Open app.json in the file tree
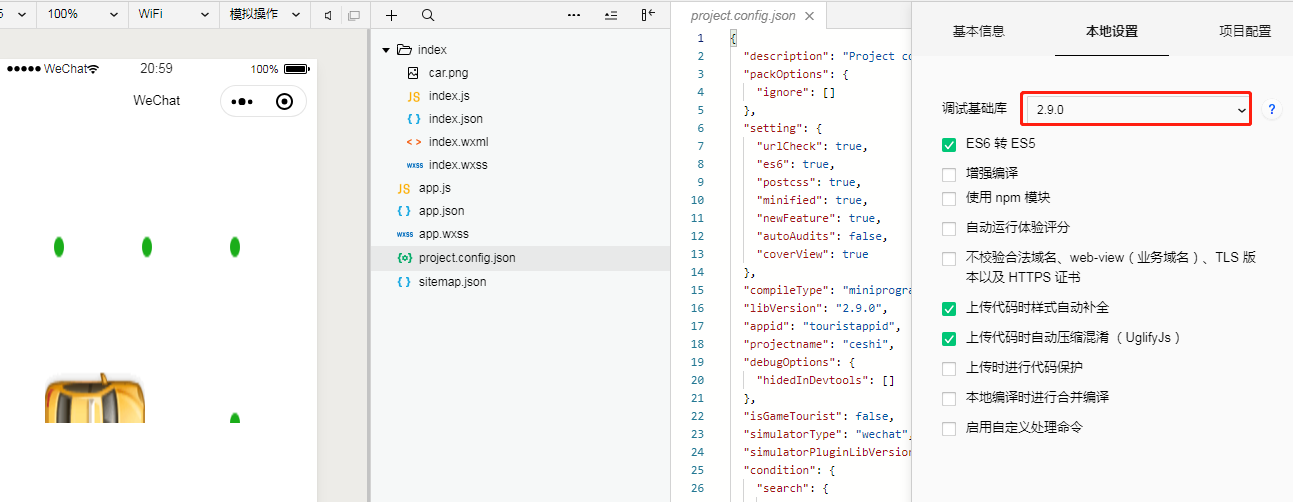The image size is (1293, 502). tap(441, 211)
